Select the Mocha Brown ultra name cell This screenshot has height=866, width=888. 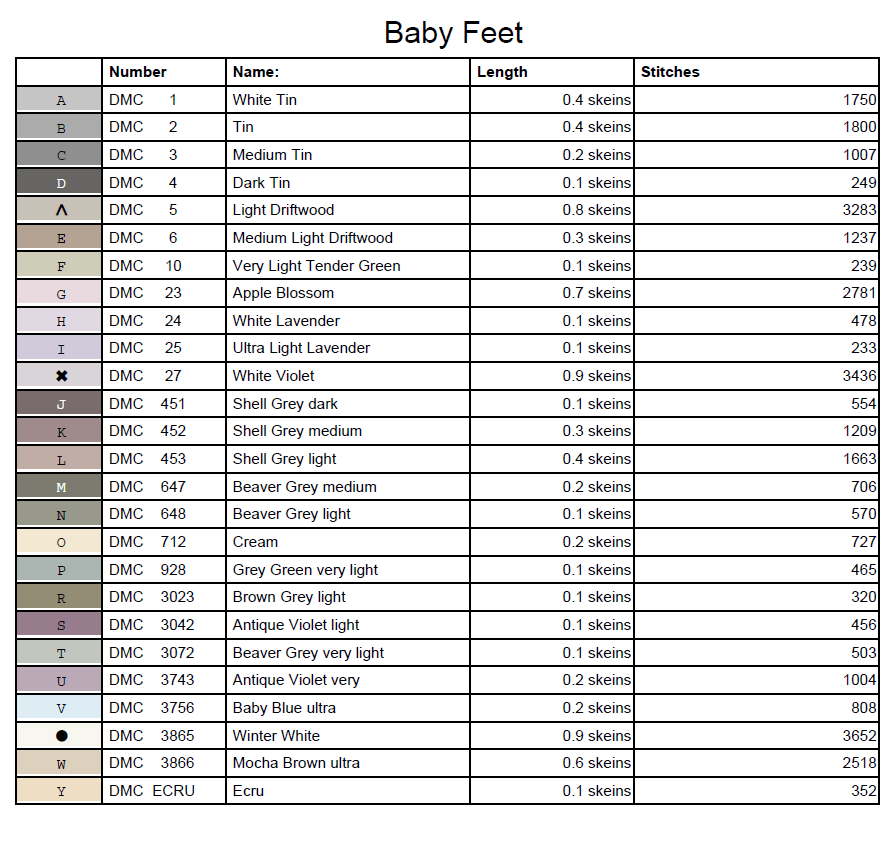coord(296,763)
